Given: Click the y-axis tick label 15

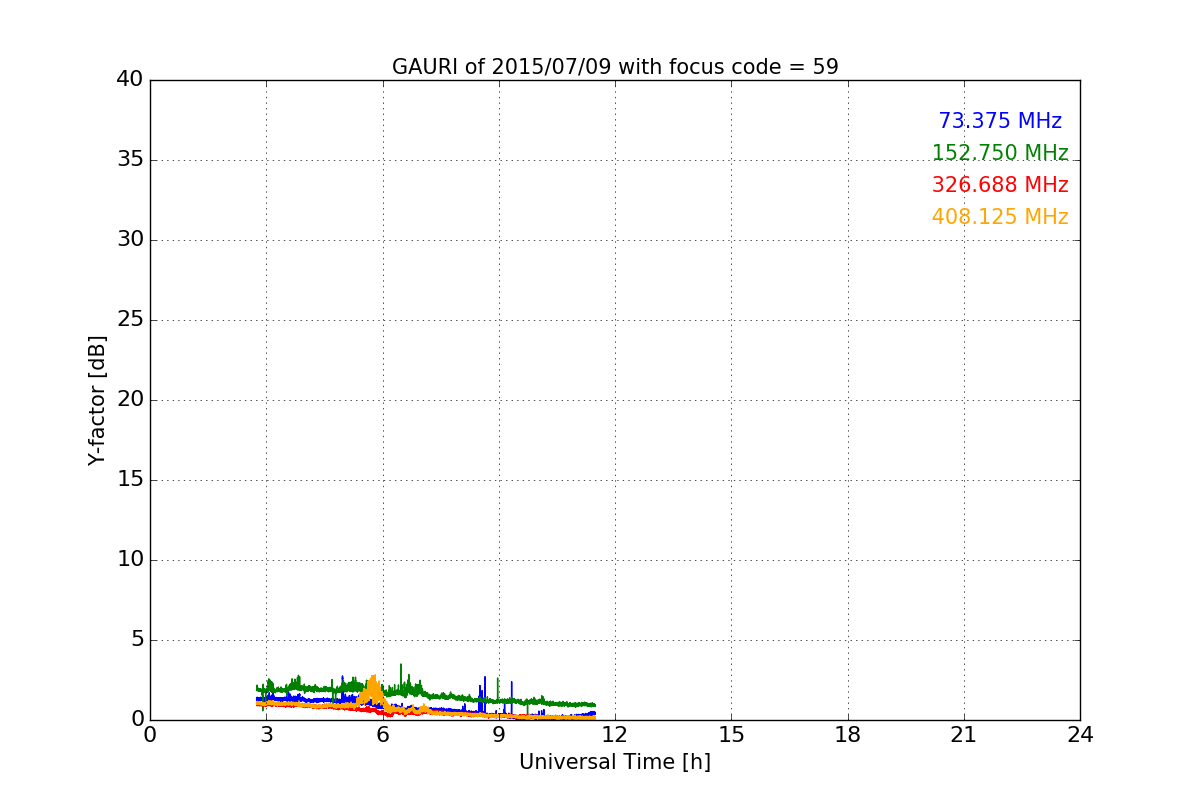Looking at the screenshot, I should pyautogui.click(x=130, y=480).
